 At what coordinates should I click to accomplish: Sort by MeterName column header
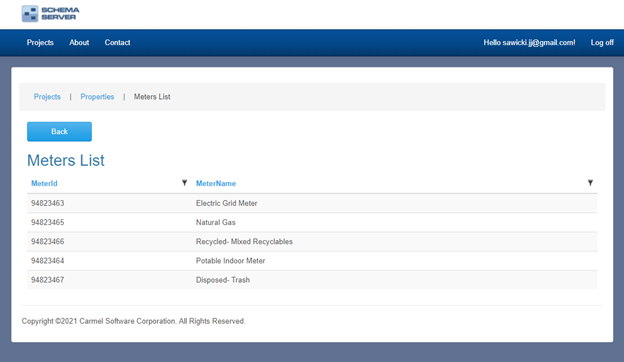tap(216, 183)
